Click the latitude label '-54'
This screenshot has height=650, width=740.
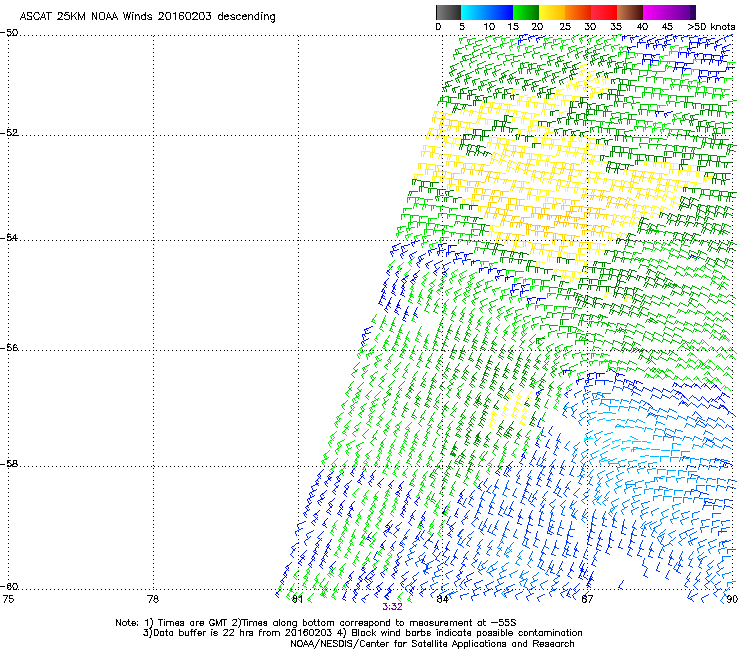click(x=9, y=237)
